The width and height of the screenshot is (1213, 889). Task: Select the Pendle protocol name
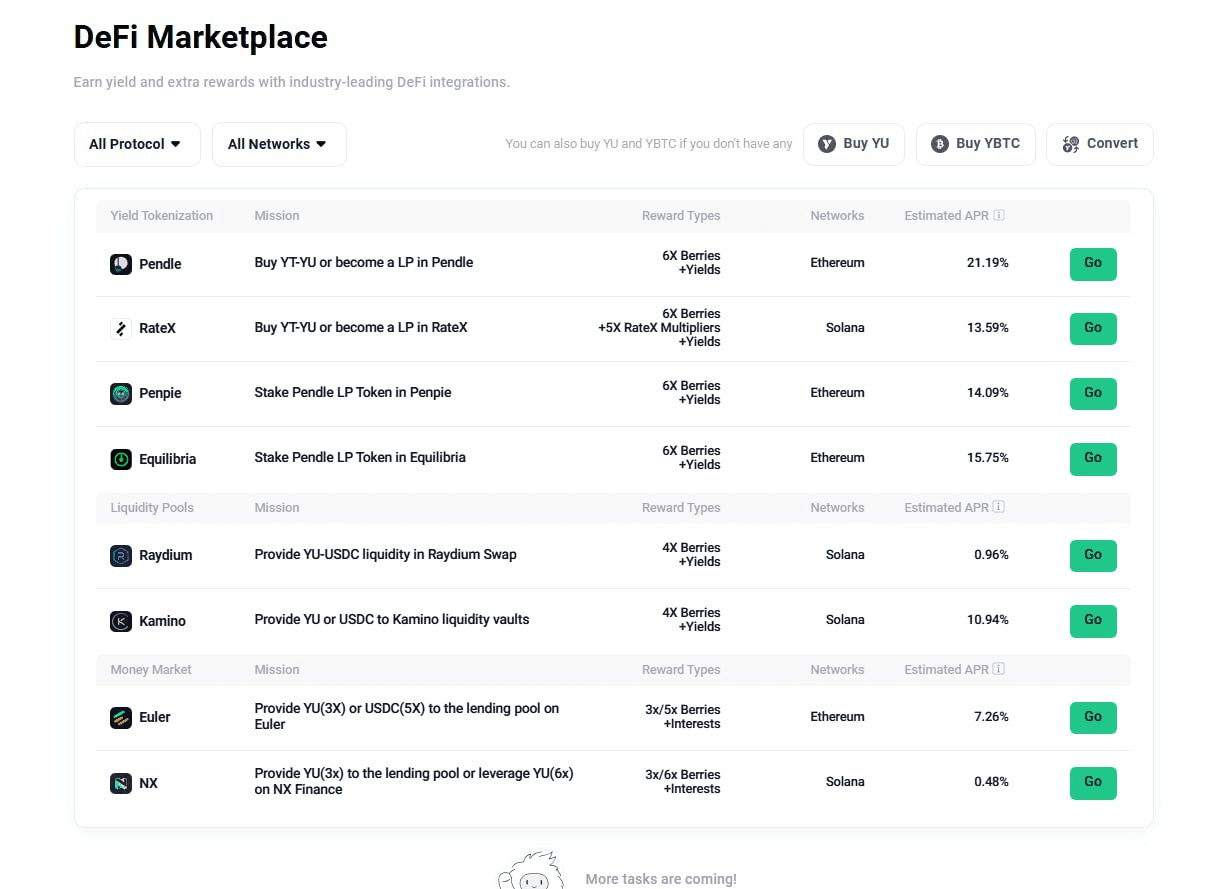(160, 264)
